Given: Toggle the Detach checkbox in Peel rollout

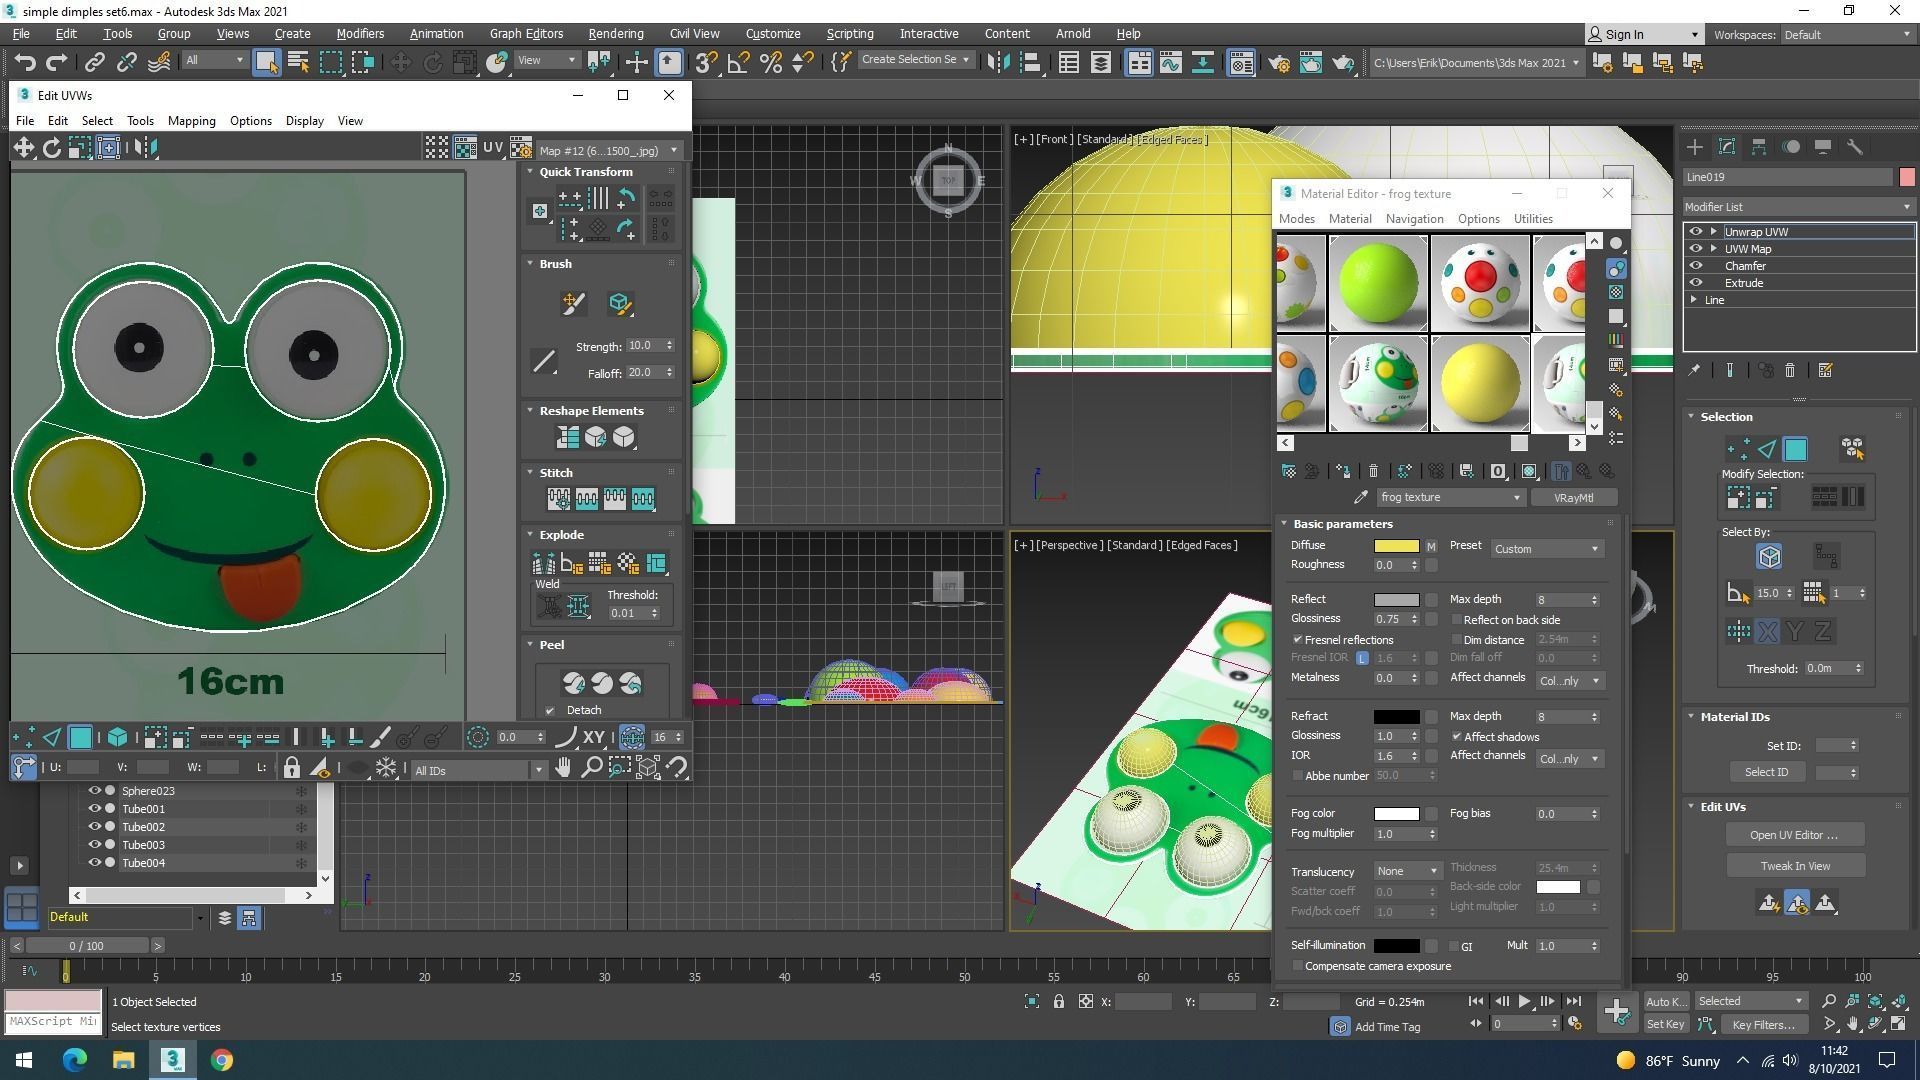Looking at the screenshot, I should click(x=549, y=711).
